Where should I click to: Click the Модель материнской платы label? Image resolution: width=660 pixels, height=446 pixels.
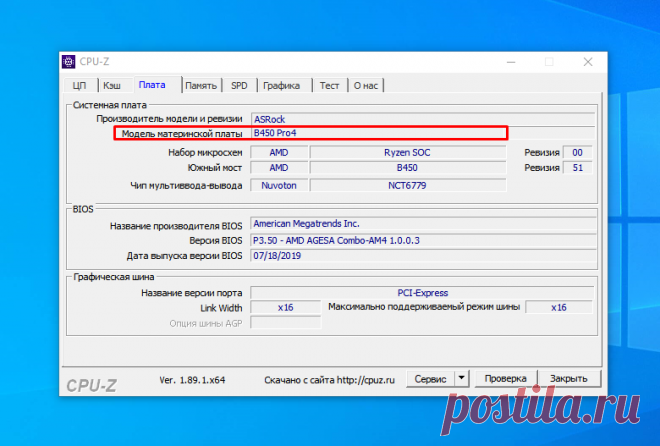point(182,134)
